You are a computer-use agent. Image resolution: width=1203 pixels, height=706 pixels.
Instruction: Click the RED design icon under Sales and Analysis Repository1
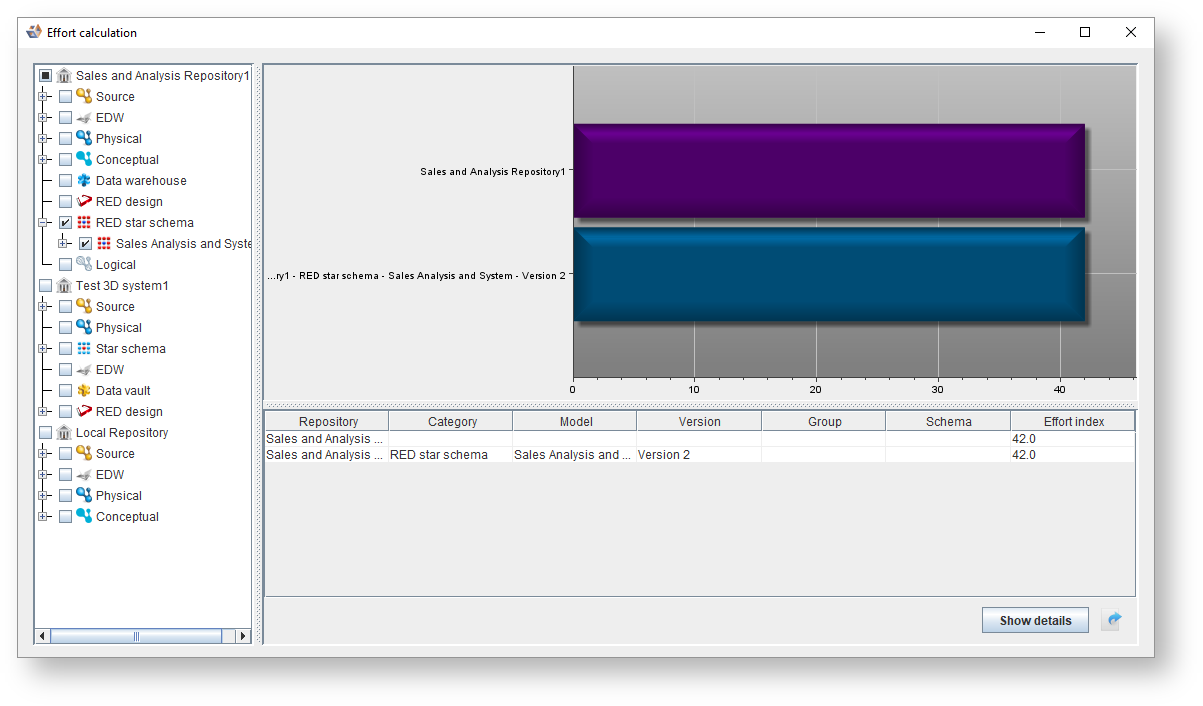[x=84, y=202]
